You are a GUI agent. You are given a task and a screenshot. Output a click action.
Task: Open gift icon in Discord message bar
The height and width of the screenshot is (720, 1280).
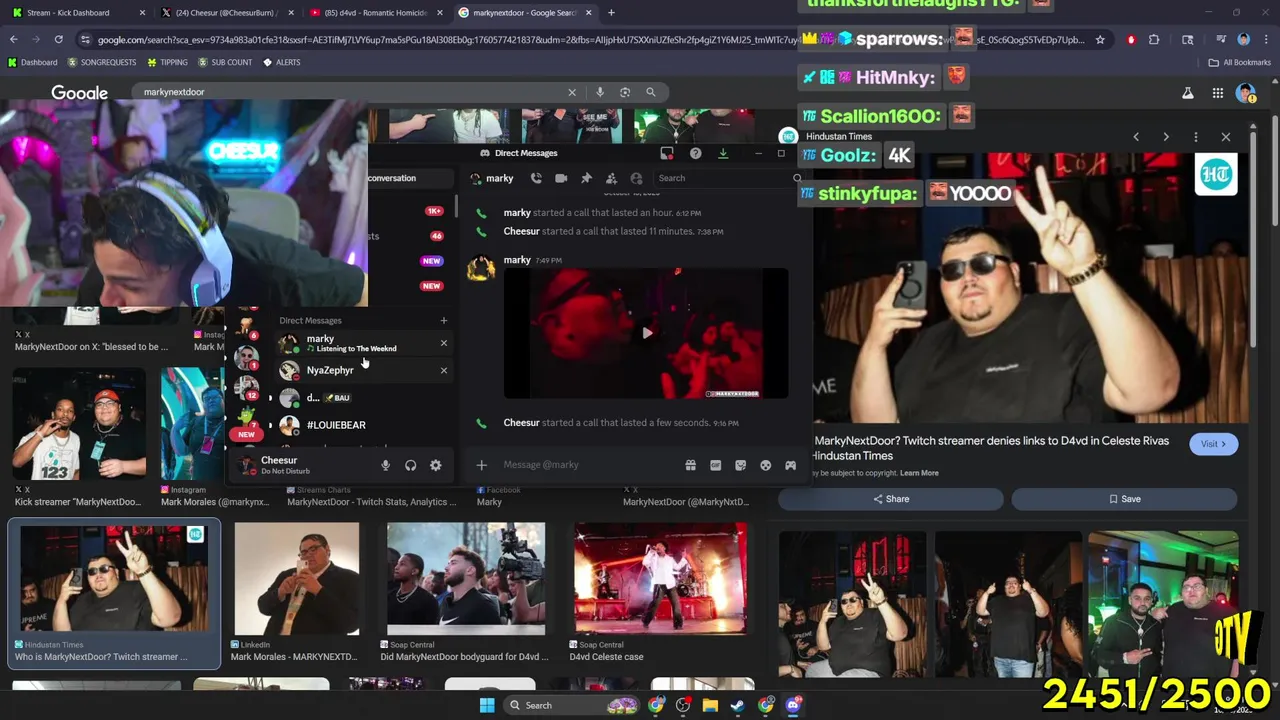pos(690,465)
